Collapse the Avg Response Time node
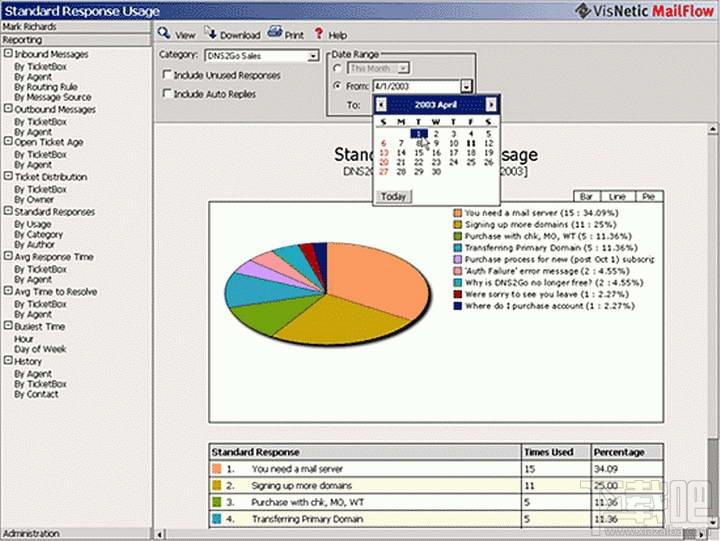The image size is (720, 541). [8, 256]
